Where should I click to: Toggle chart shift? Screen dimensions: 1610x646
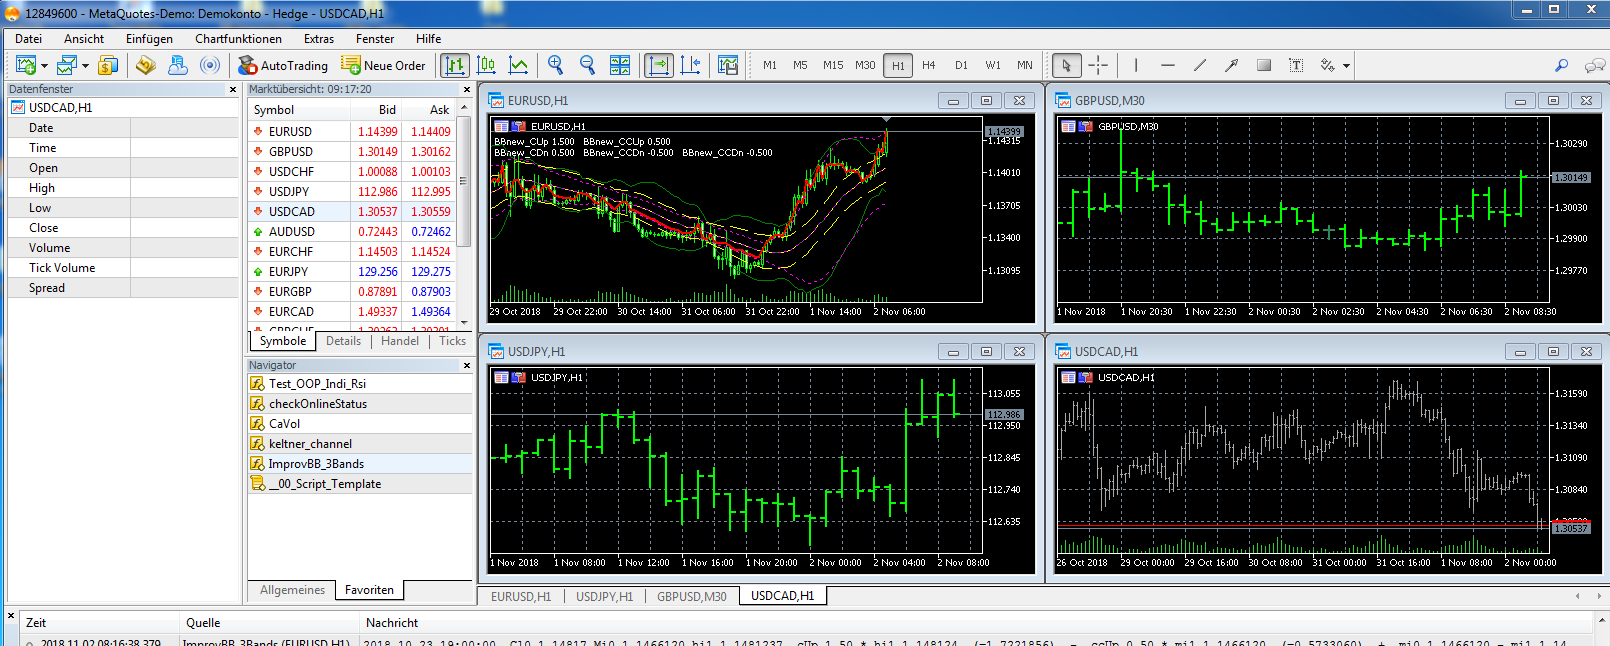[x=690, y=65]
